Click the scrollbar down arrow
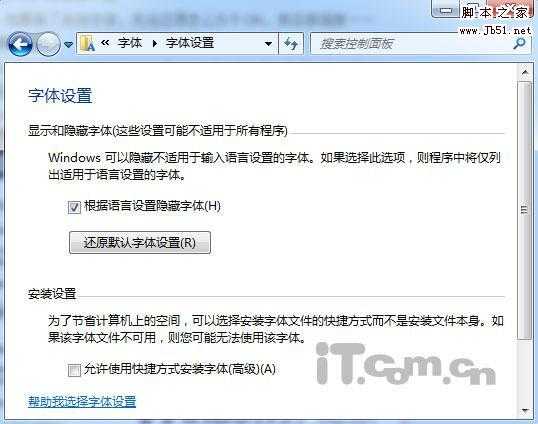The width and height of the screenshot is (538, 424). (x=524, y=410)
